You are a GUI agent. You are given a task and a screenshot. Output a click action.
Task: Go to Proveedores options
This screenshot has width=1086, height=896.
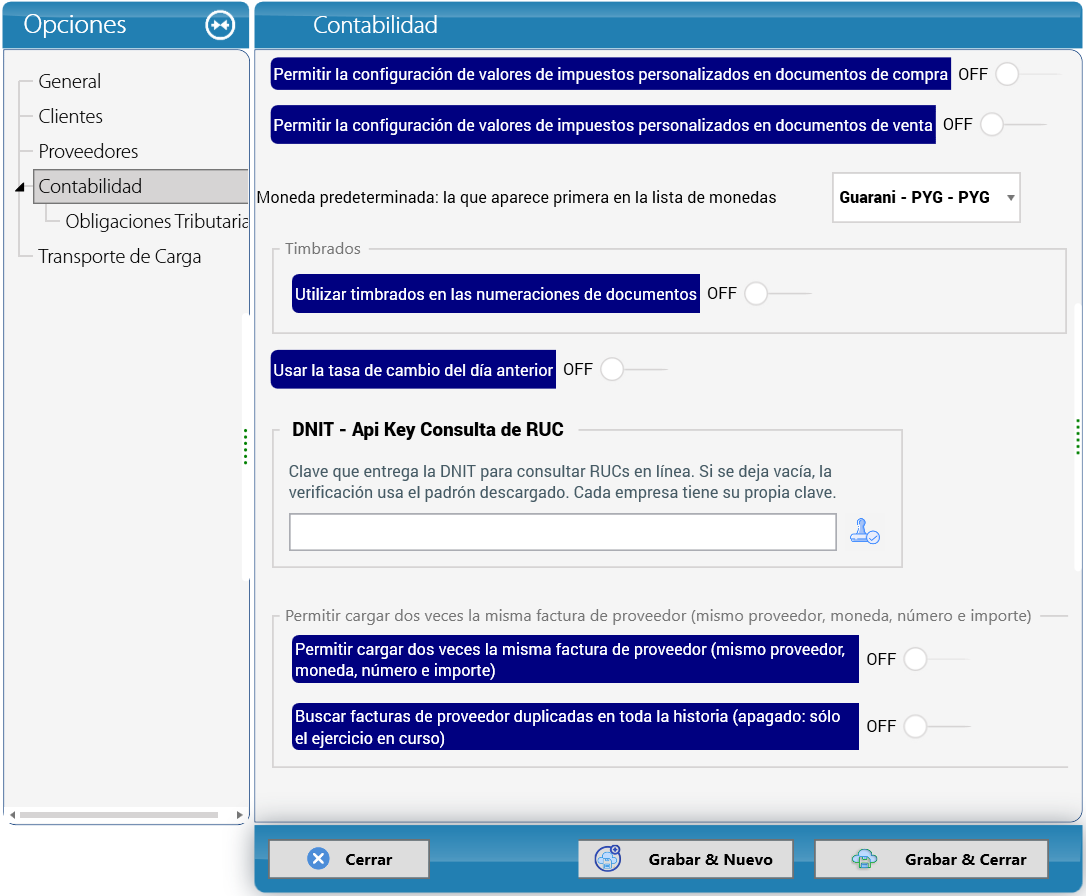tap(88, 152)
